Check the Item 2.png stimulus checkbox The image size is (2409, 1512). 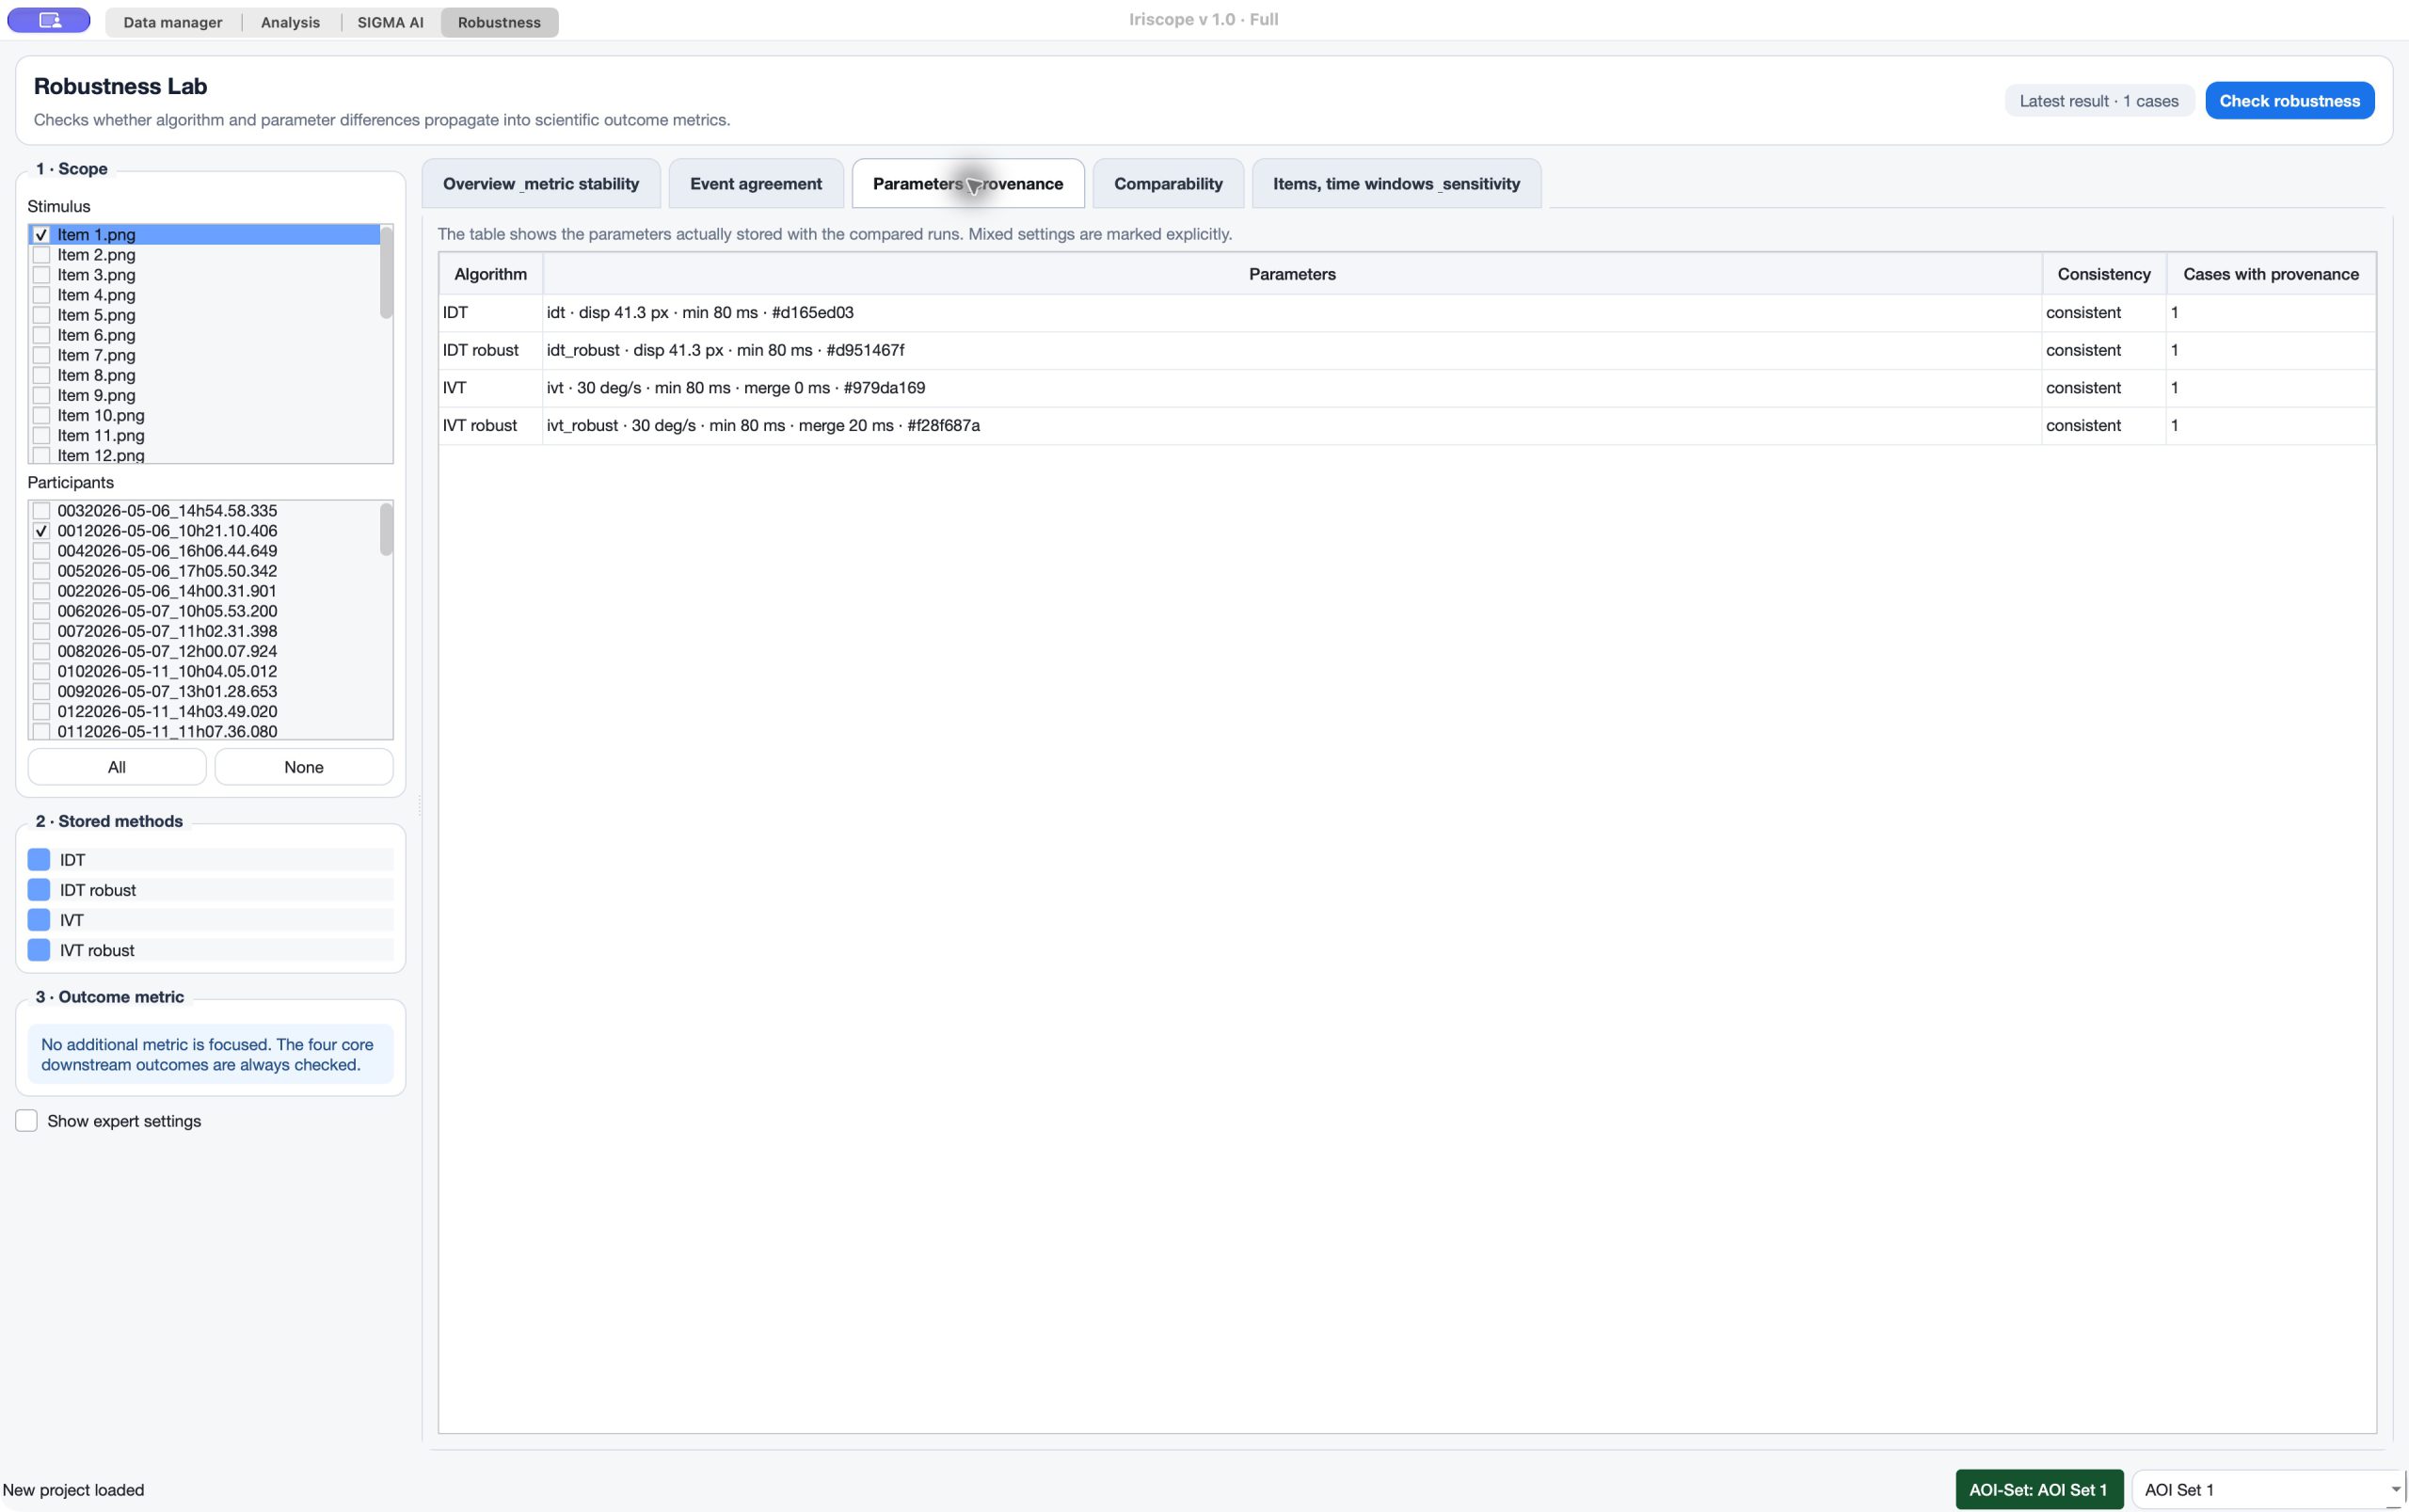tap(41, 255)
